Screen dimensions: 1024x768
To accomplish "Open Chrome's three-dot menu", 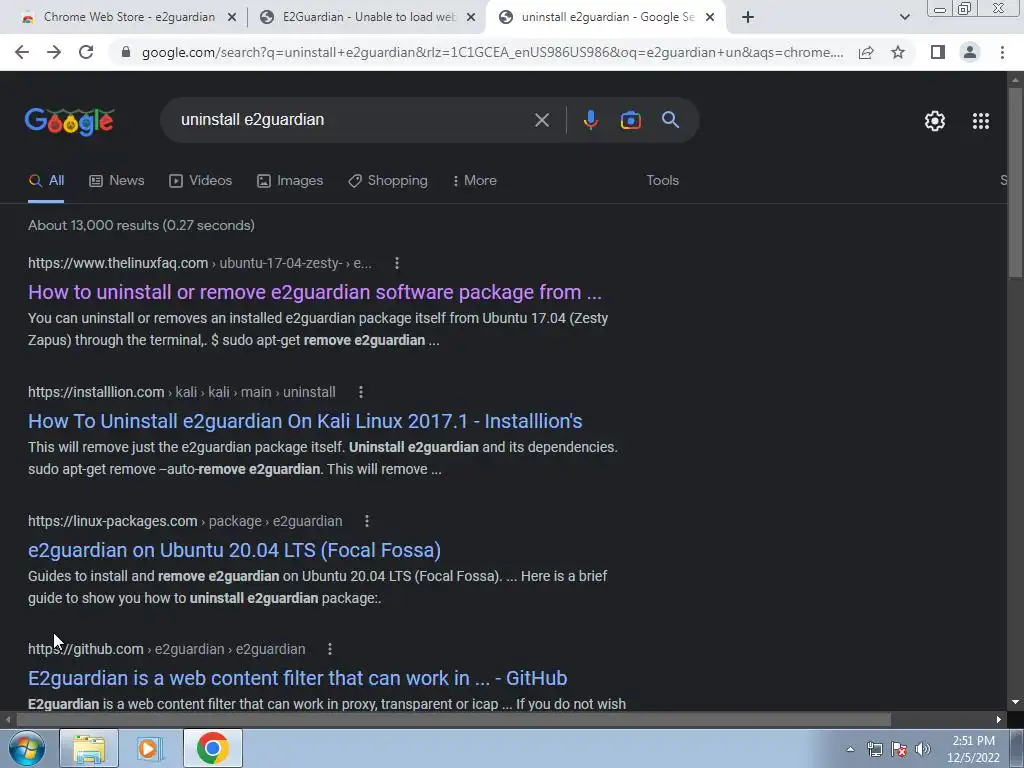I will (x=1002, y=52).
